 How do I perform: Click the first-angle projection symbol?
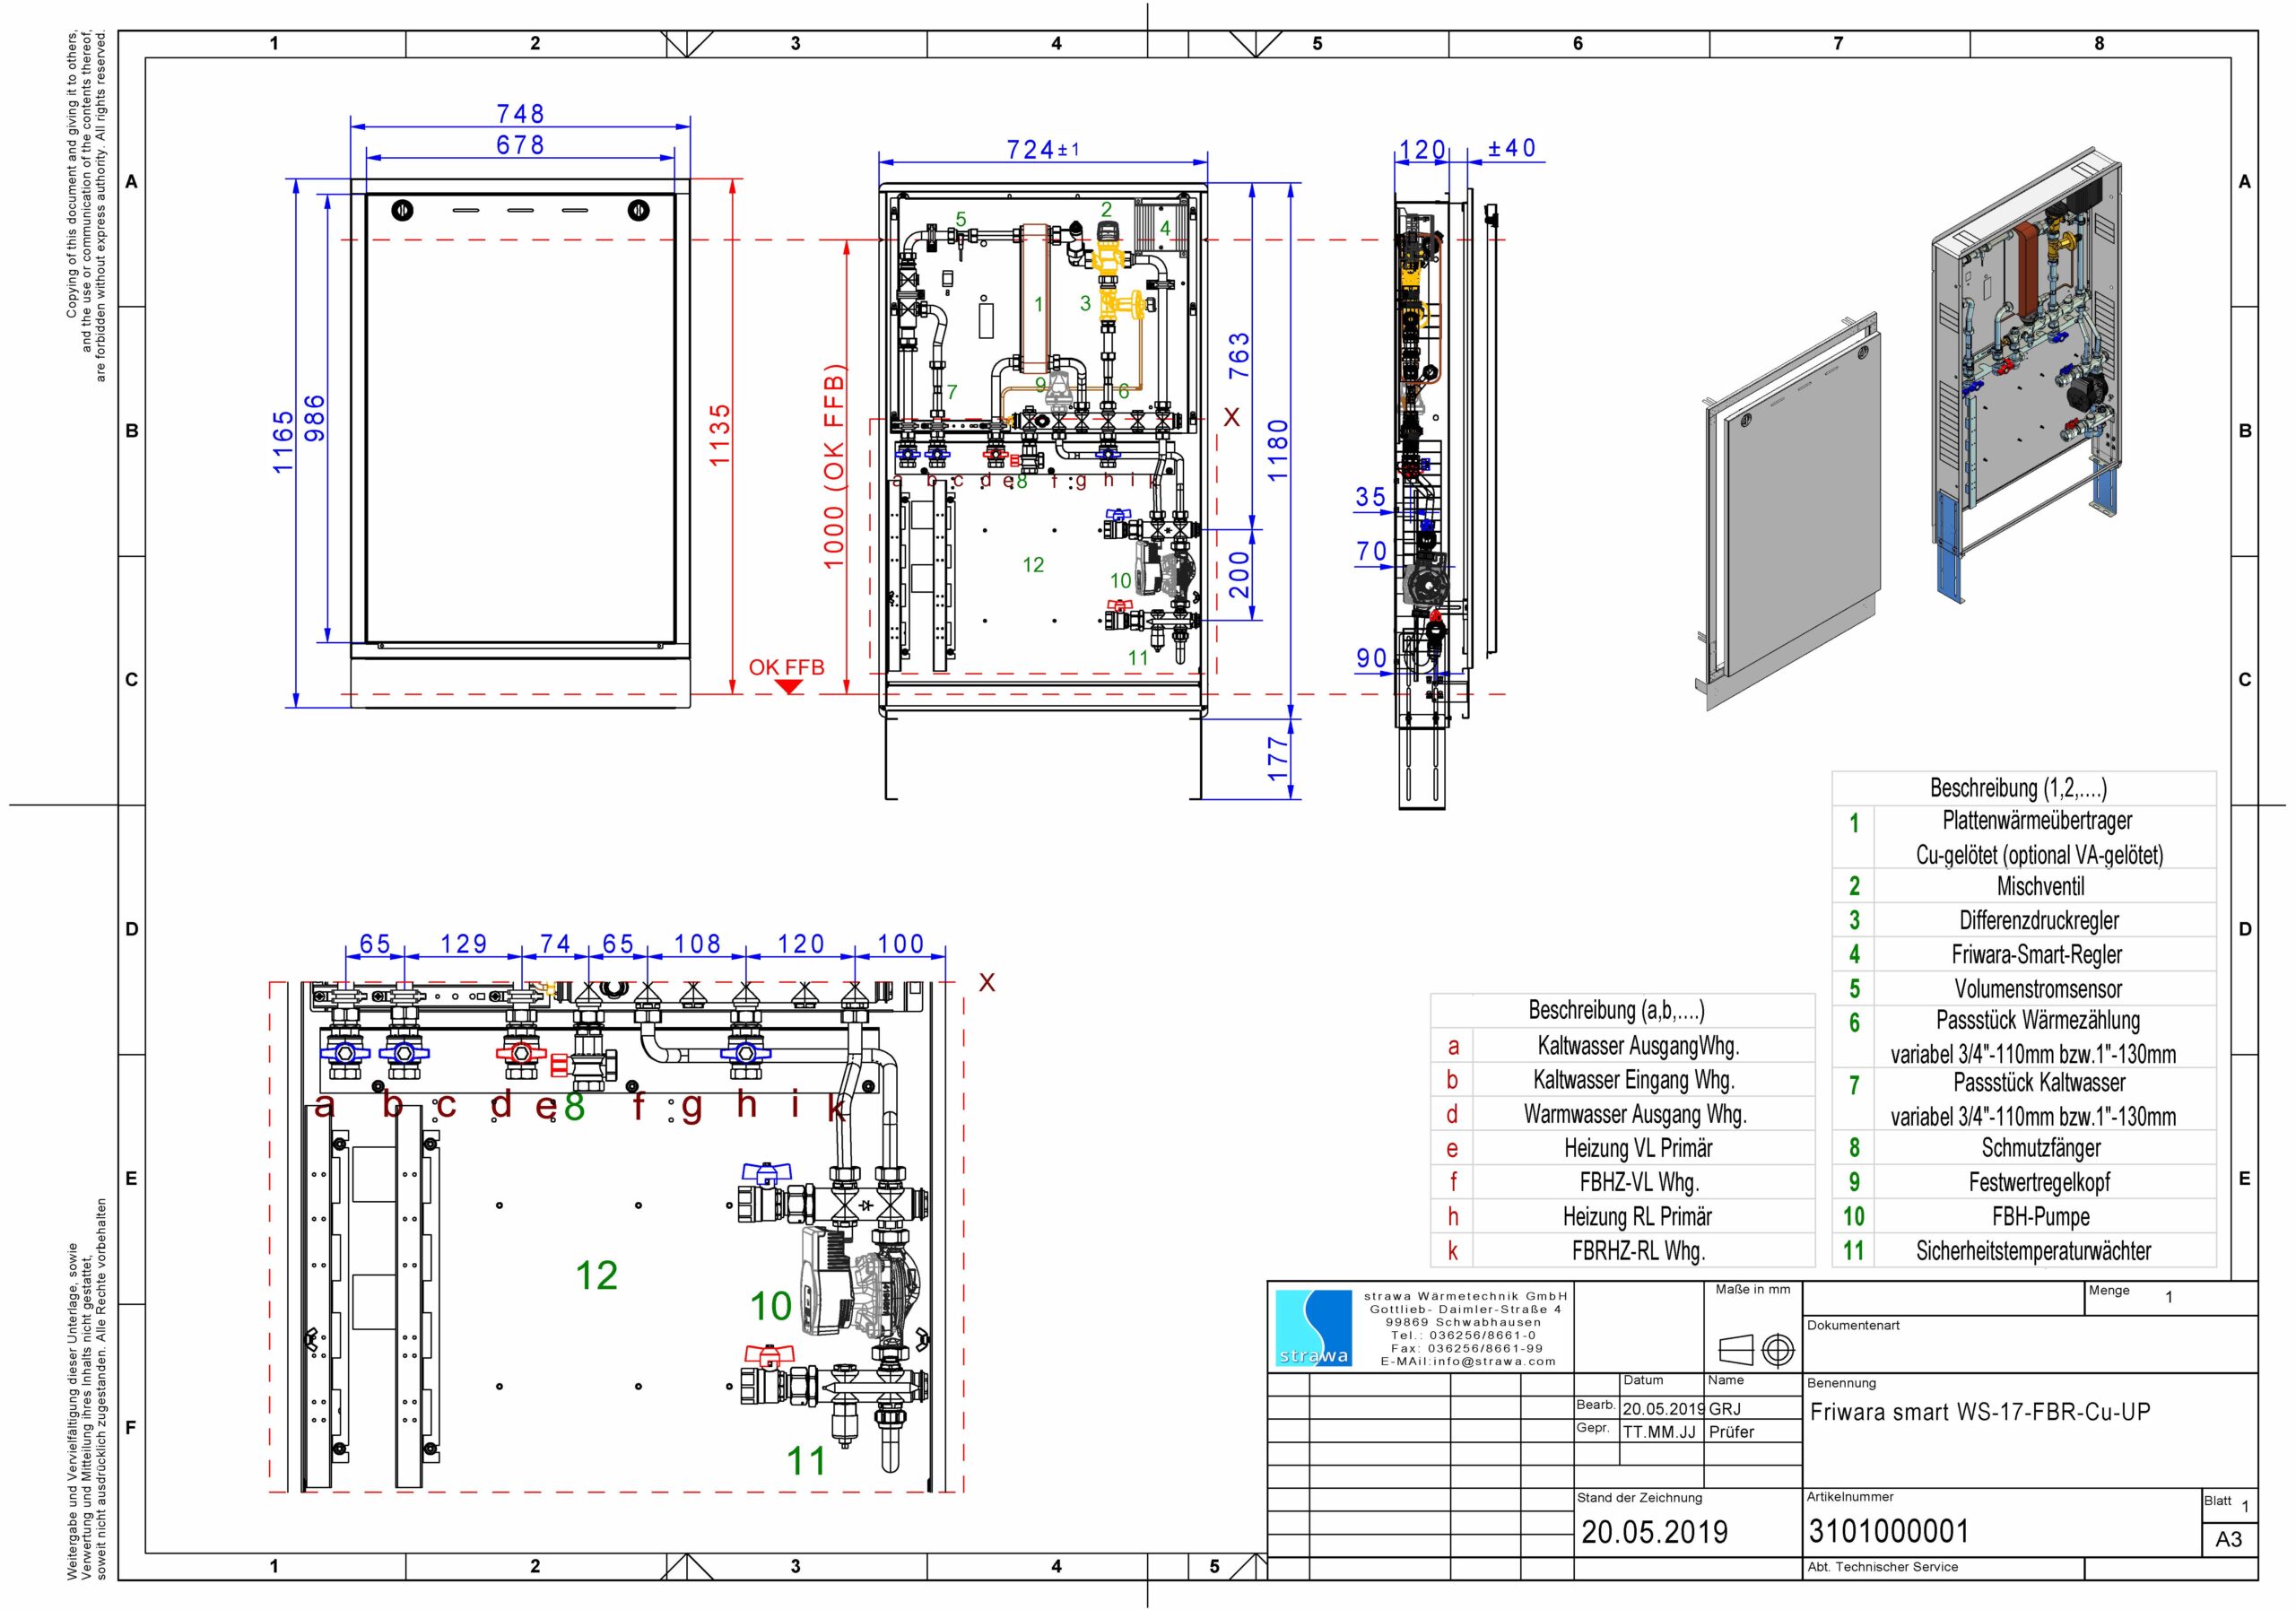(x=1756, y=1351)
